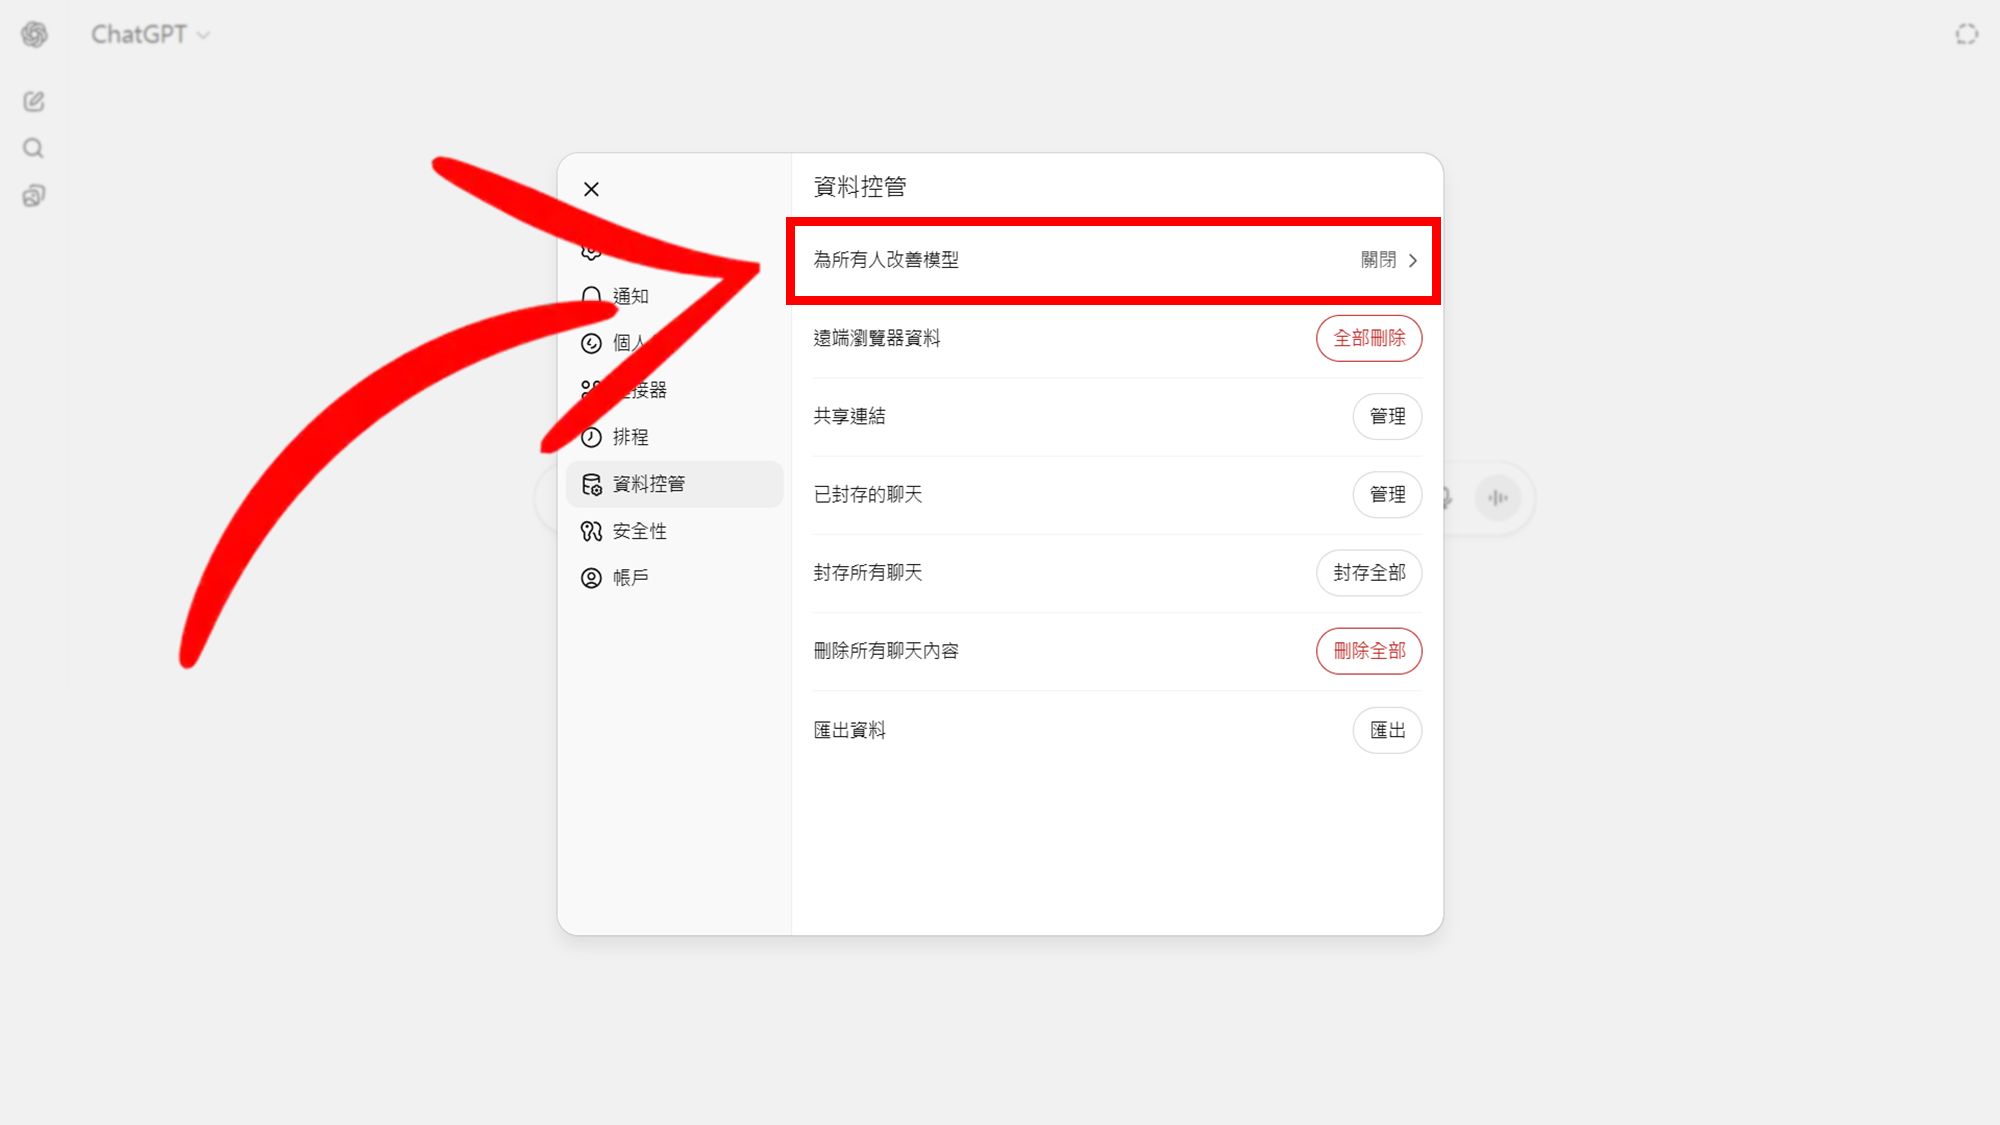This screenshot has width=2000, height=1125.
Task: Click the personalization icon in settings sidebar
Action: 591,343
